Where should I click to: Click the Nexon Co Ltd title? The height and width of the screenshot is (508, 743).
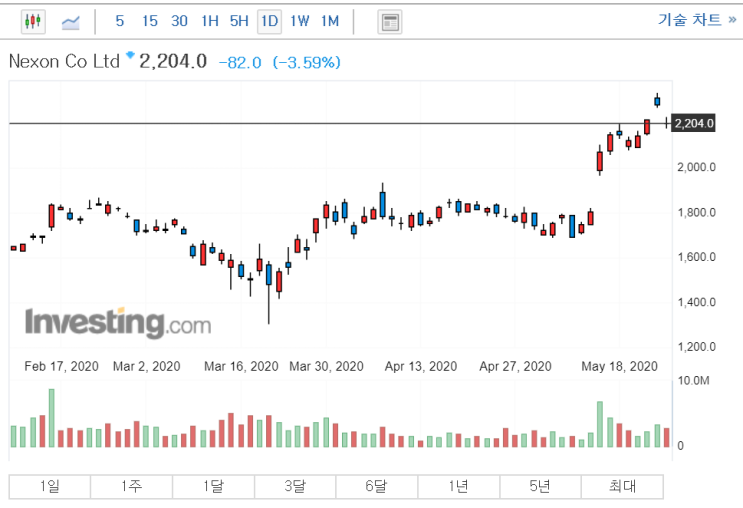(64, 62)
